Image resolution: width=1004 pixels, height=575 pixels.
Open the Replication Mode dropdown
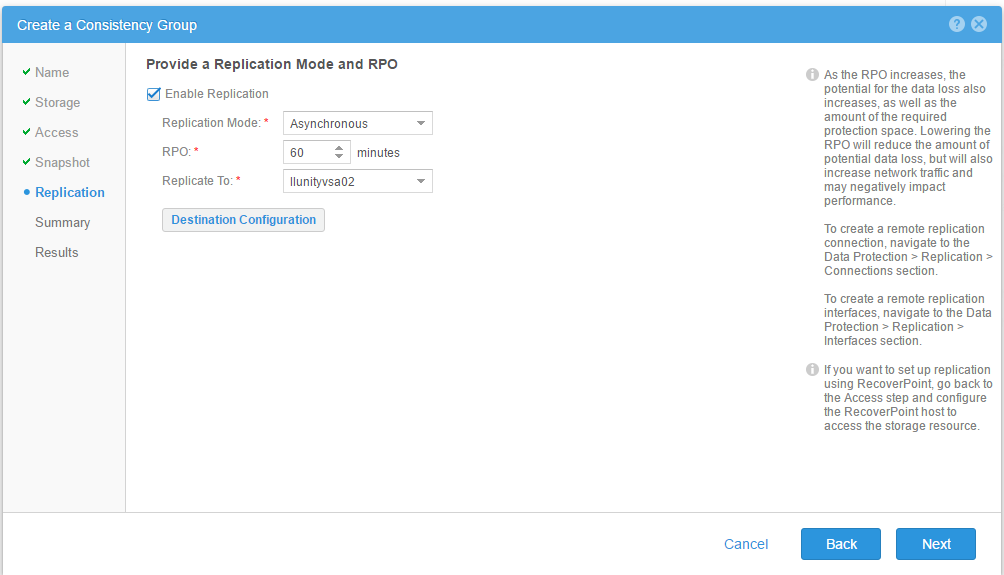tap(357, 123)
